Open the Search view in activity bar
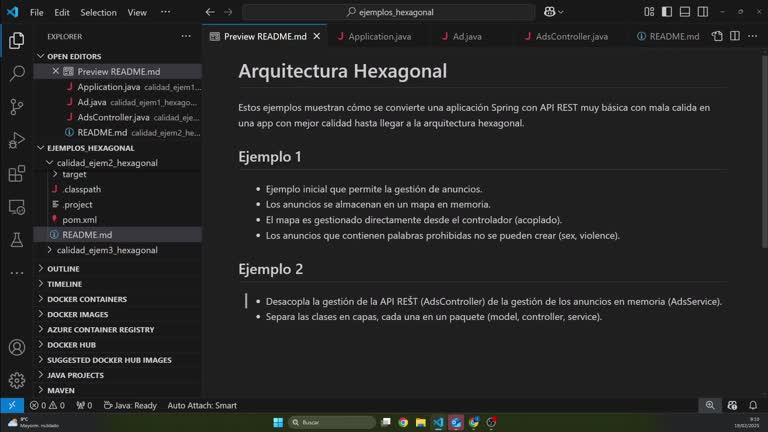This screenshot has height=432, width=768. tap(17, 73)
